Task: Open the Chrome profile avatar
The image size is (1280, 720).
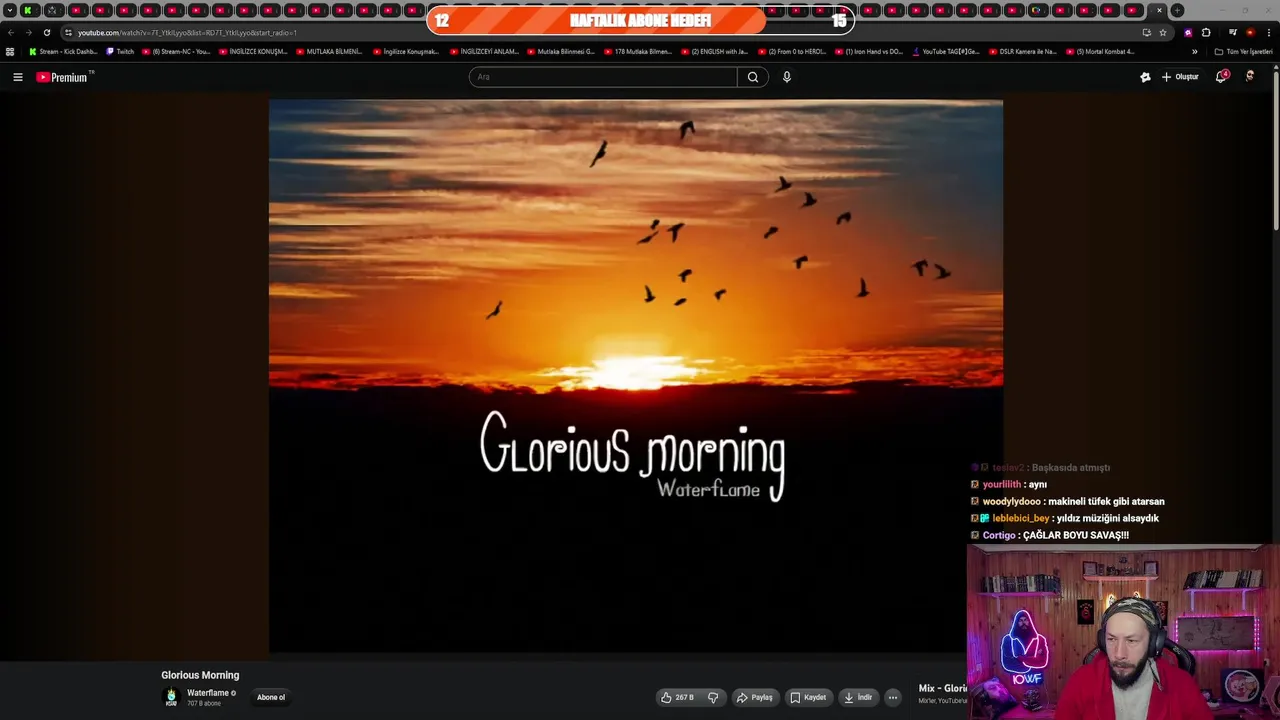Action: [x=1250, y=32]
